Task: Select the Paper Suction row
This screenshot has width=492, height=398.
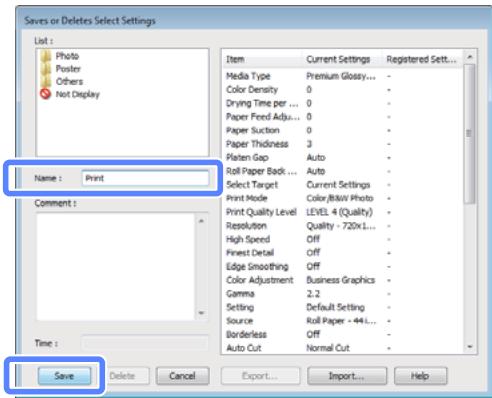Action: click(343, 130)
